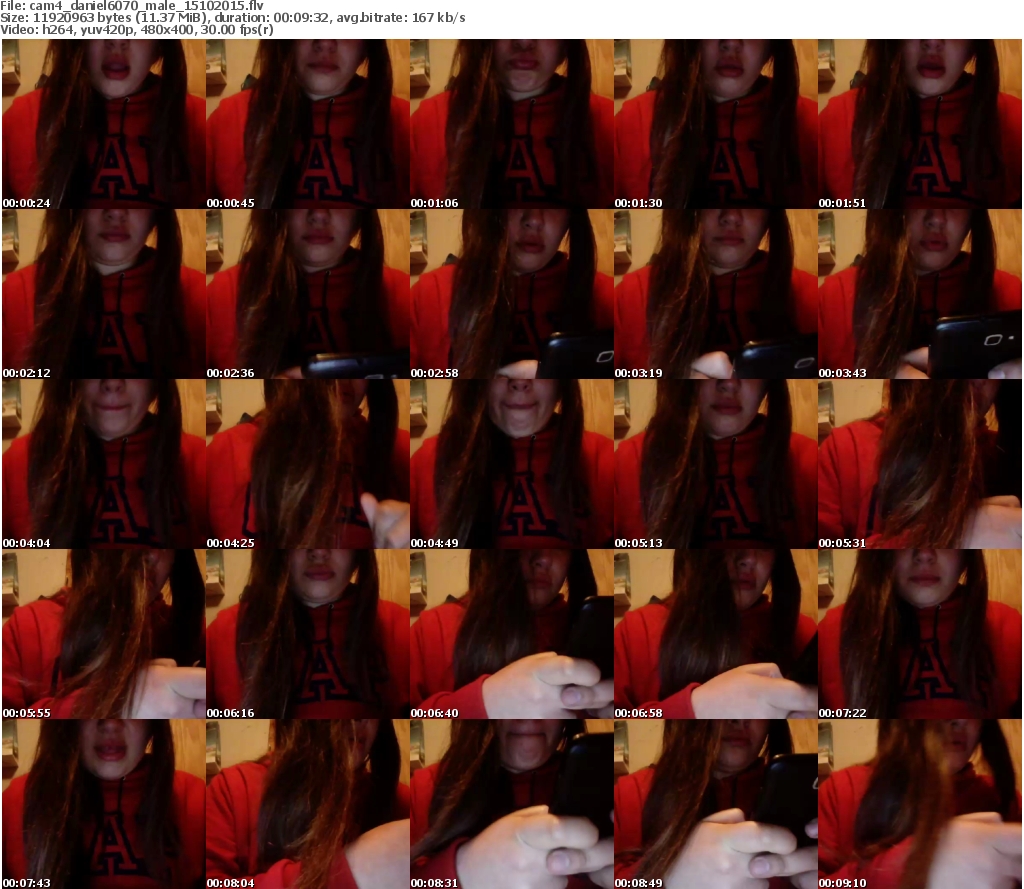The width and height of the screenshot is (1024, 889).
Task: Click the frame timestamped 00:05:55
Action: (x=104, y=634)
